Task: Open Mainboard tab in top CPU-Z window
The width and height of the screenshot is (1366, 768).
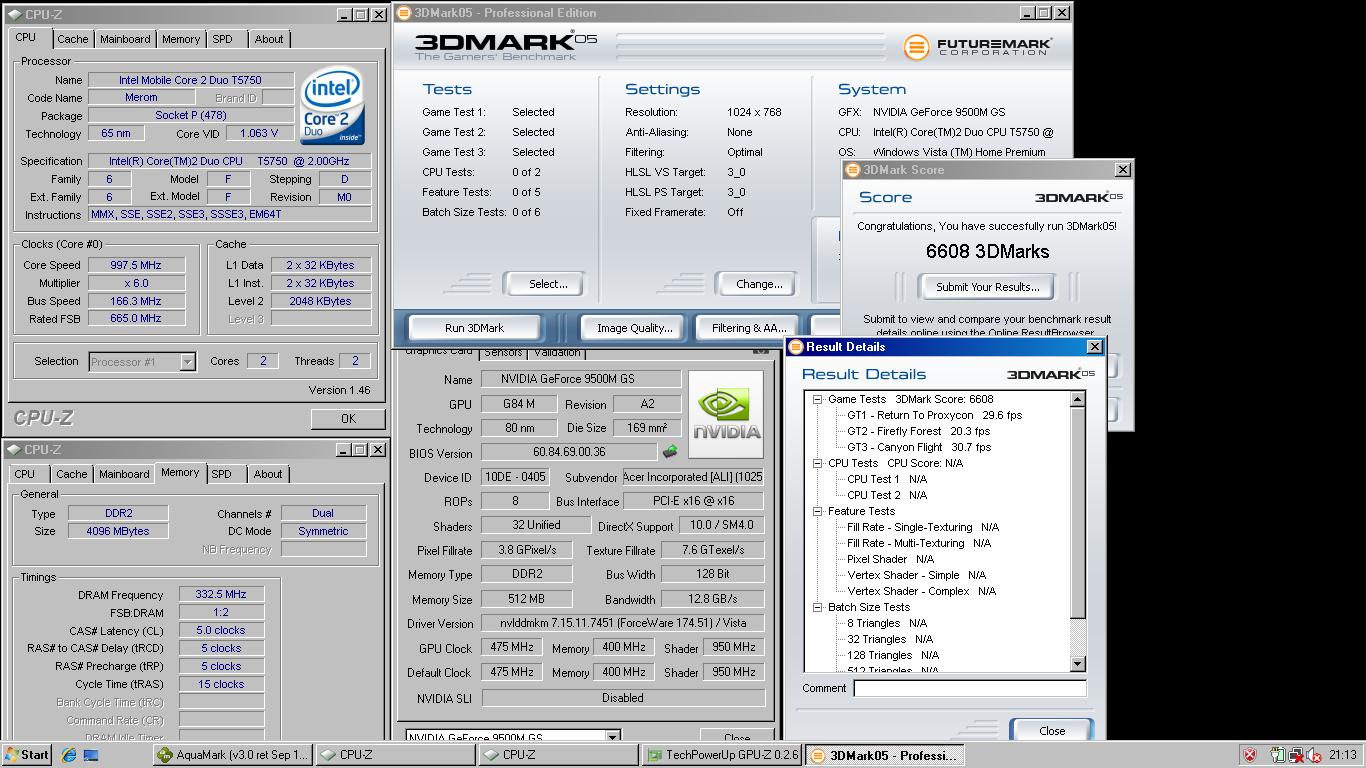Action: 125,39
